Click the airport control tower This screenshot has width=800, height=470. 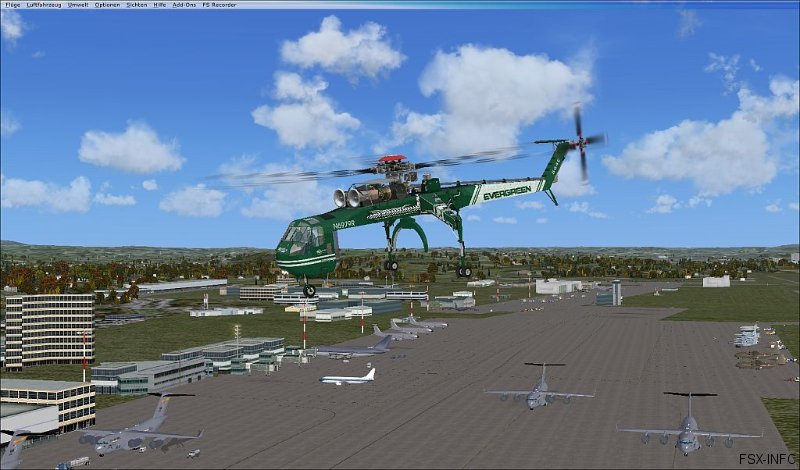click(x=616, y=291)
